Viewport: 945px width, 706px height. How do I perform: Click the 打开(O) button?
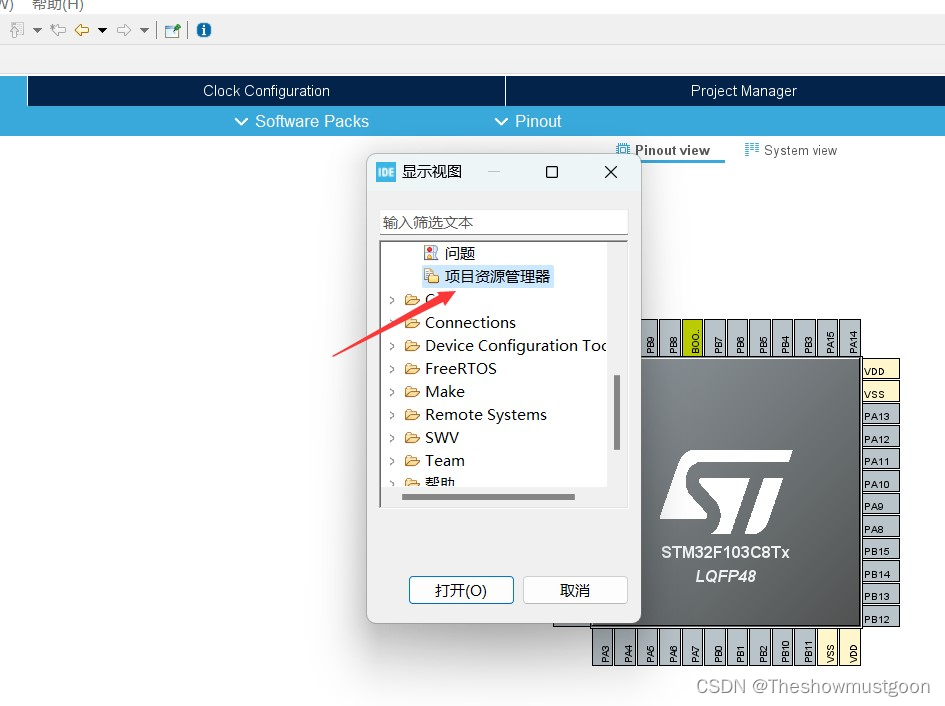461,590
